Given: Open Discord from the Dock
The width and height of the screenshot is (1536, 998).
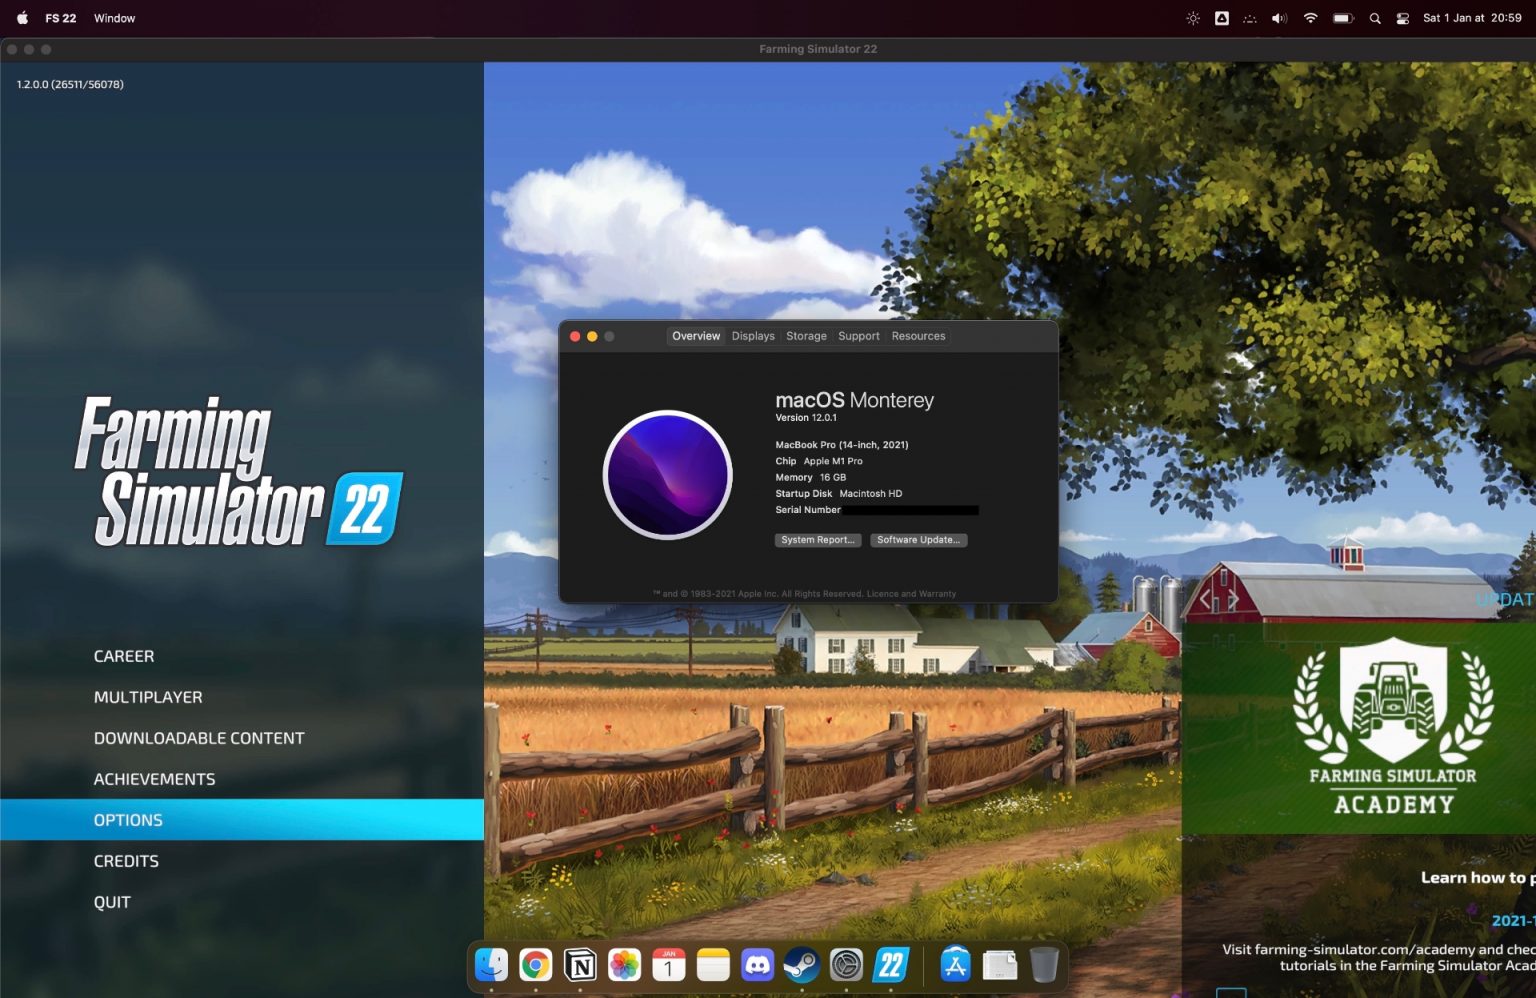Looking at the screenshot, I should coord(757,964).
